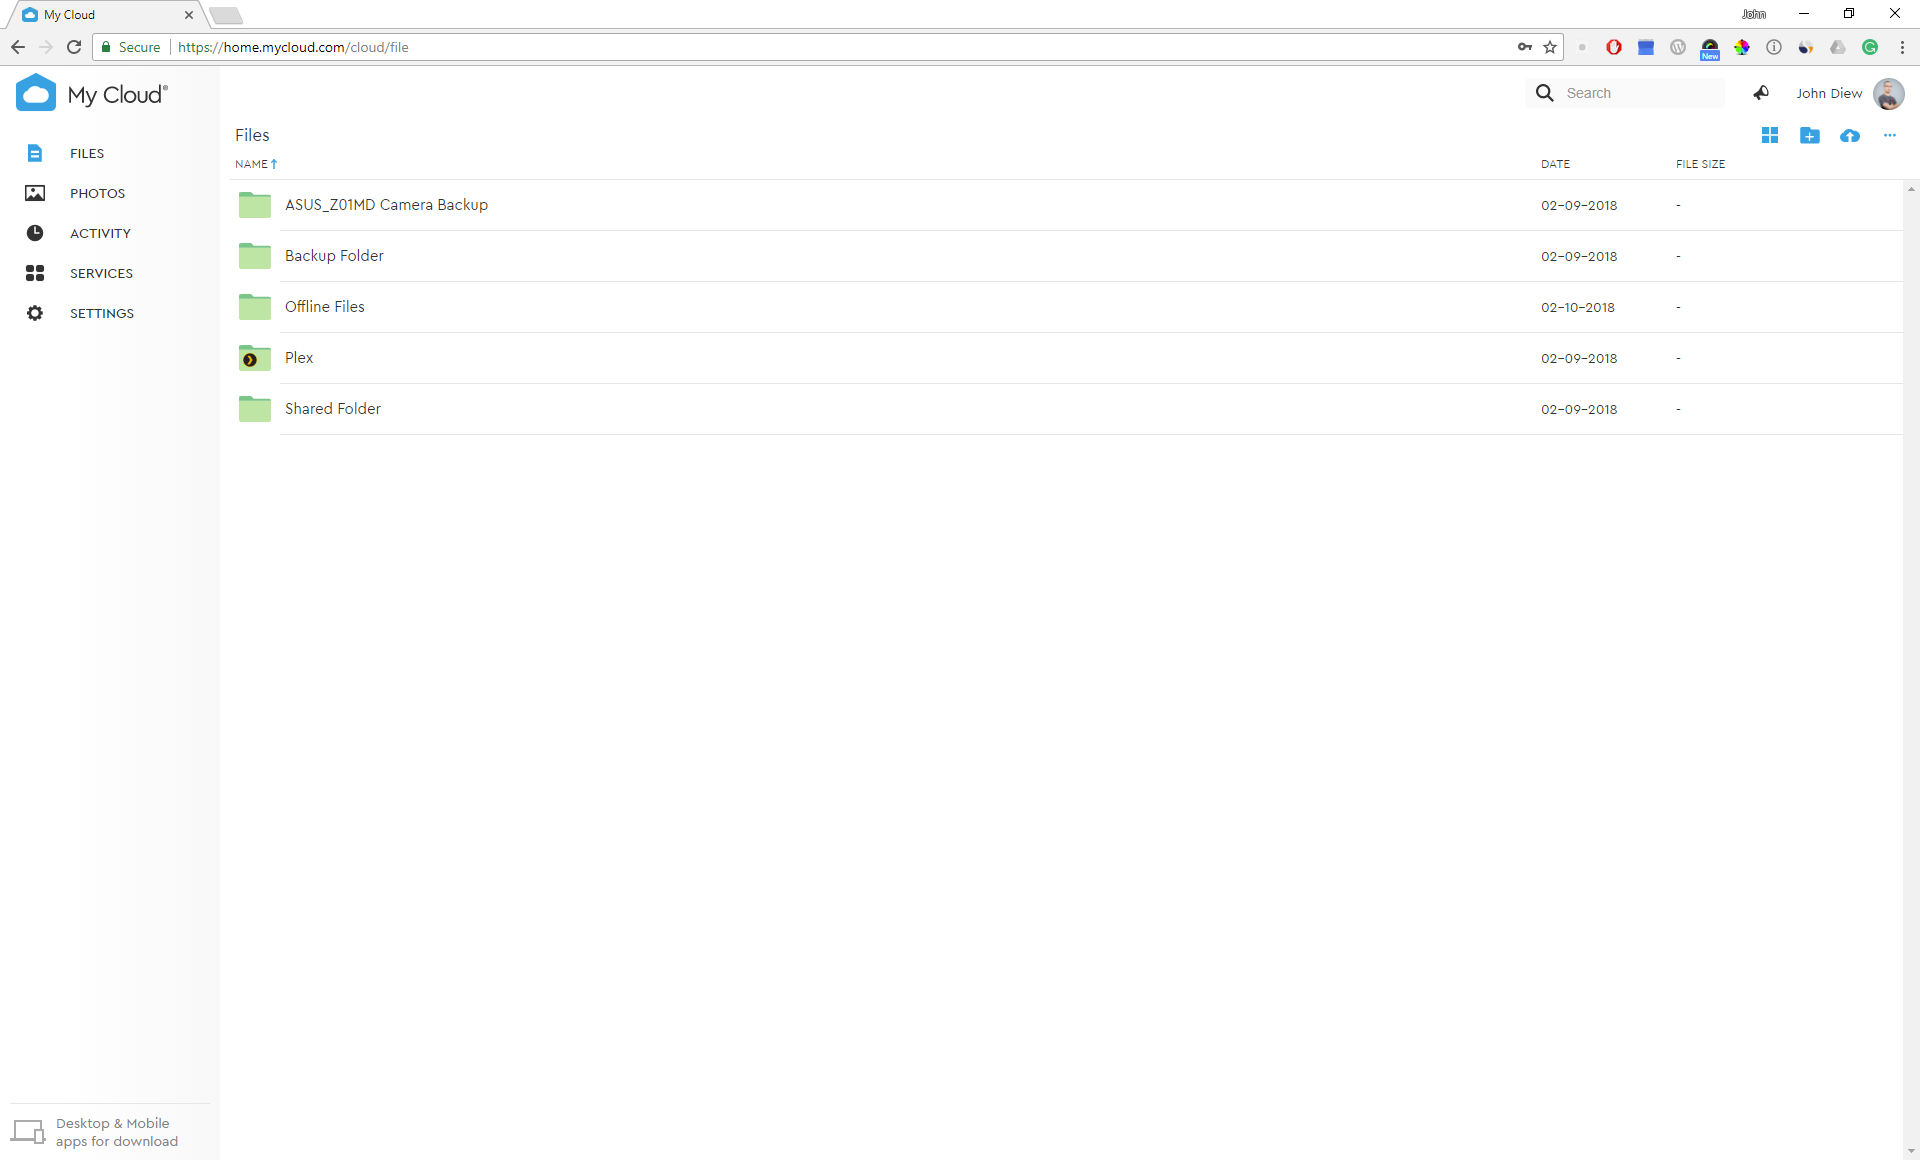This screenshot has width=1920, height=1160.
Task: Open Chrome three-dot menu
Action: (1902, 47)
